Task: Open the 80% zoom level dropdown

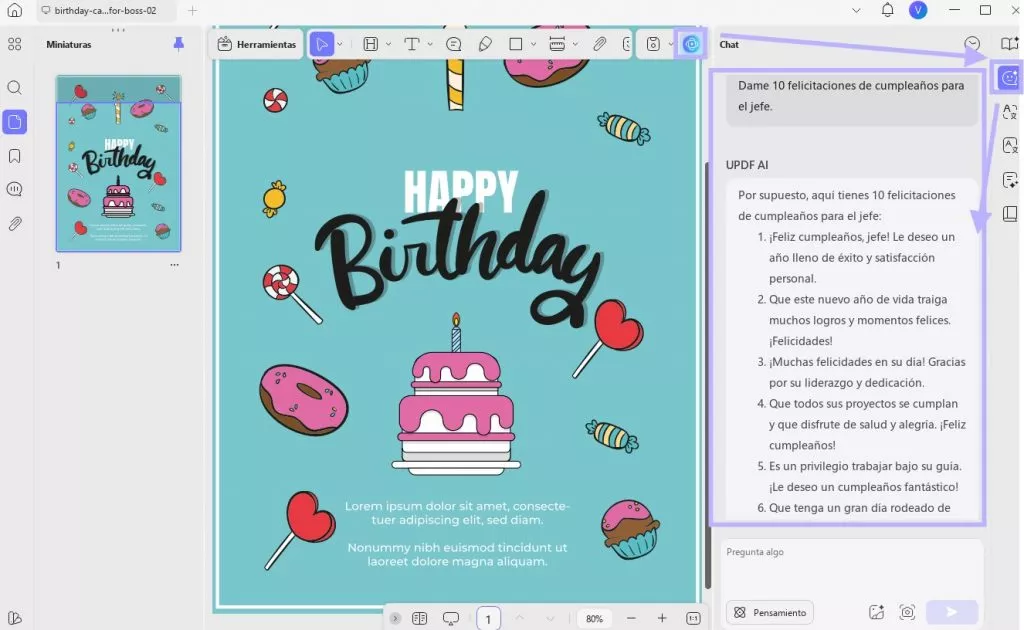Action: coord(594,618)
